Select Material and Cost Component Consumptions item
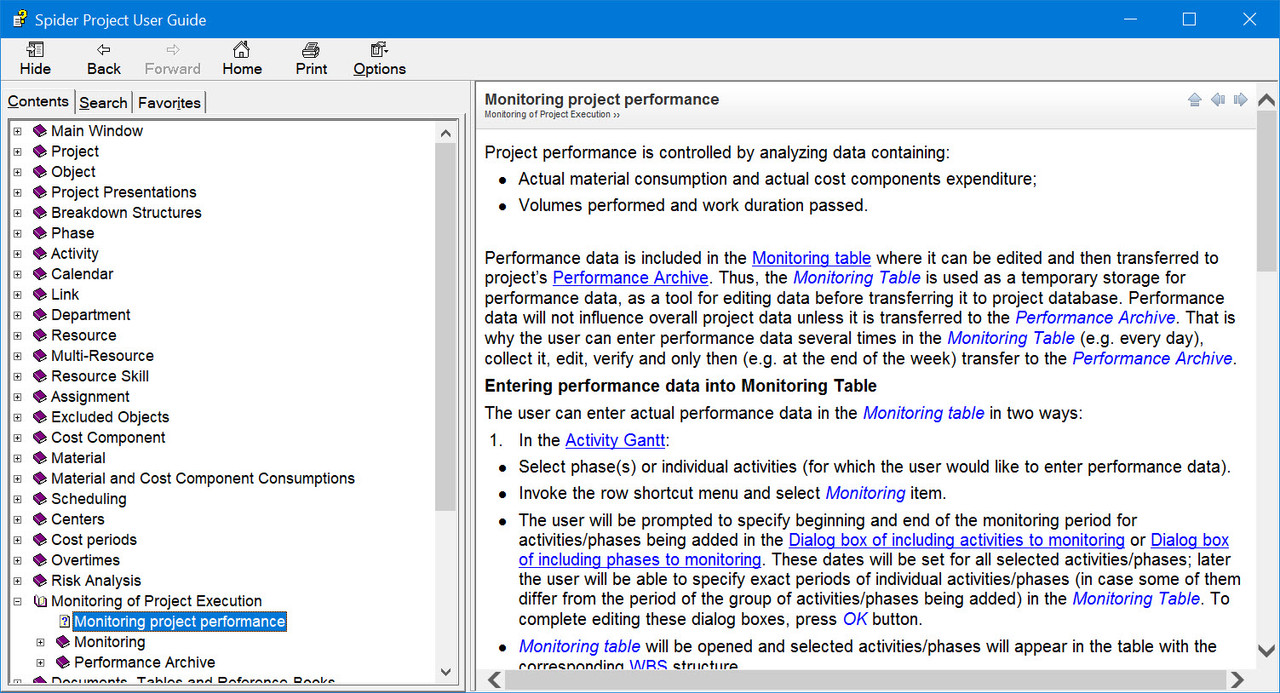This screenshot has width=1280, height=693. (x=203, y=478)
